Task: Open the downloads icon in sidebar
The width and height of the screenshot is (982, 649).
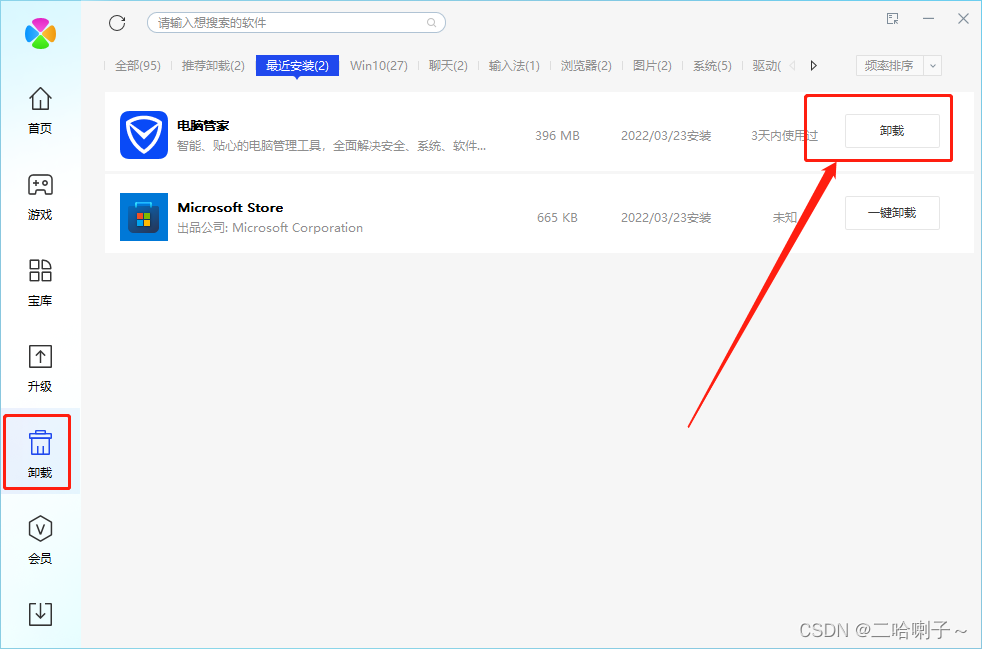Action: (40, 614)
